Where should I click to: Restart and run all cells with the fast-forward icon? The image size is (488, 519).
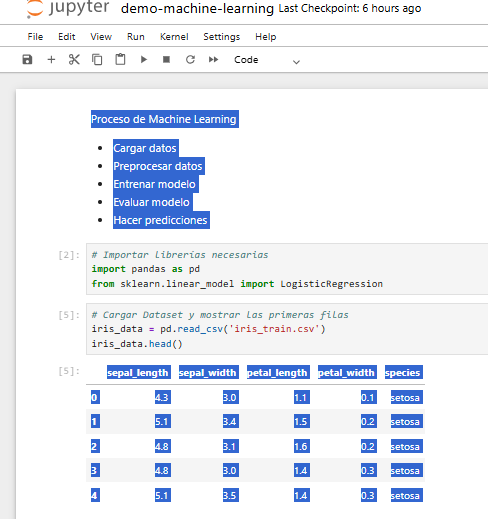tap(213, 60)
